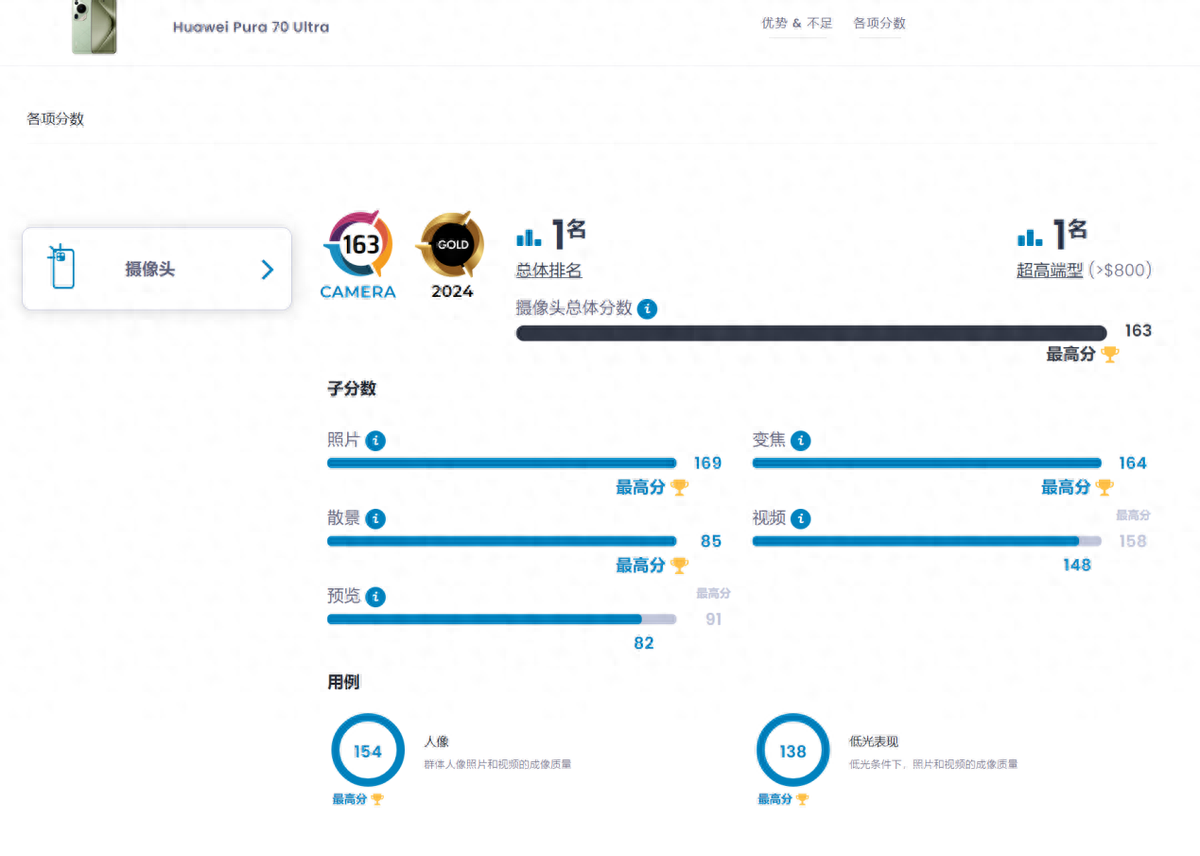The image size is (1200, 856).
Task: Click the 子分数 heading
Action: (x=352, y=389)
